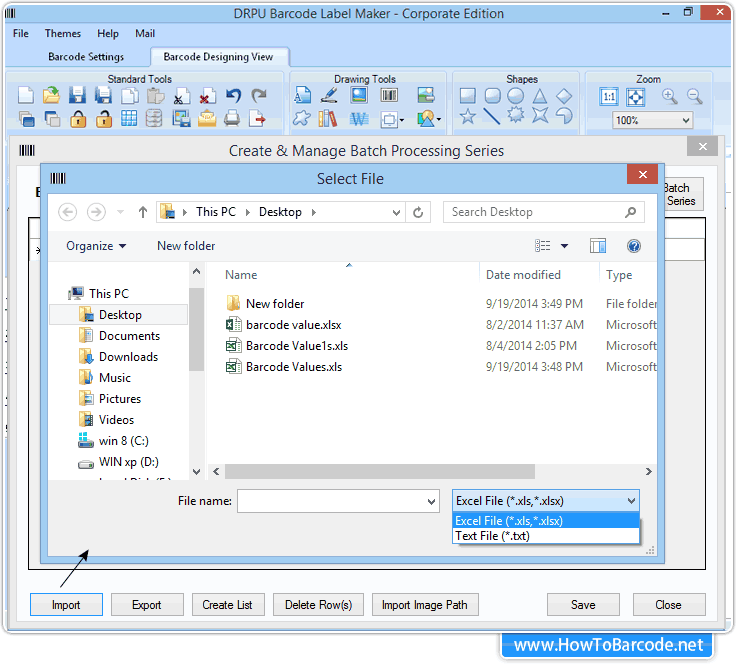Open the view options dropdown arrow
The width and height of the screenshot is (736, 665).
tap(564, 246)
